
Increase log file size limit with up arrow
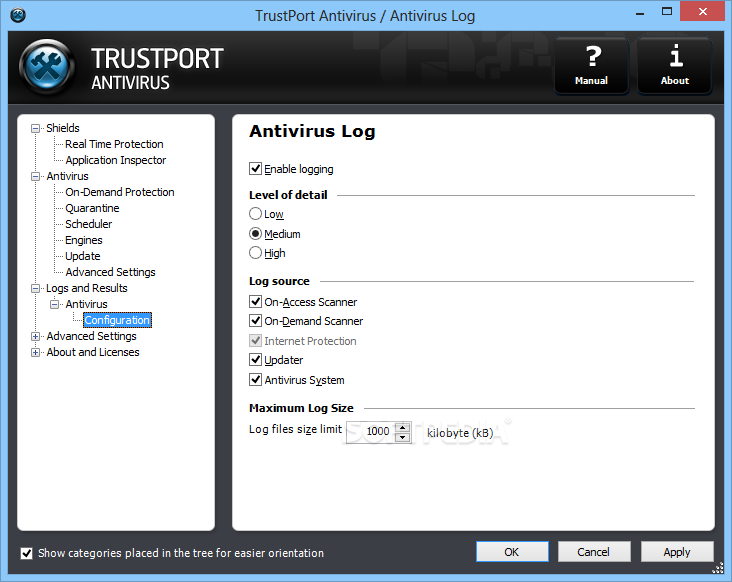click(x=402, y=427)
